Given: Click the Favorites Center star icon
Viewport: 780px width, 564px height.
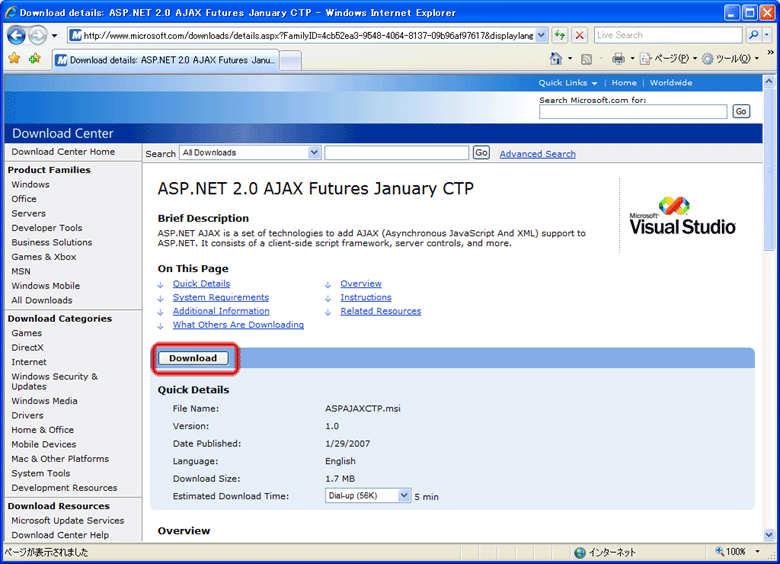Looking at the screenshot, I should pos(14,59).
